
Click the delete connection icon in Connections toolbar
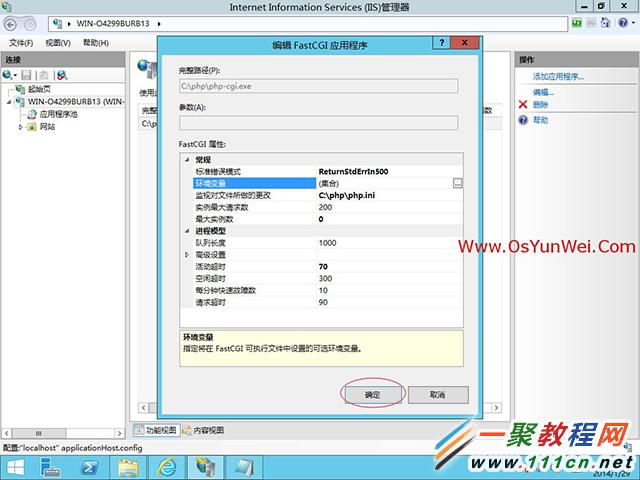62,75
